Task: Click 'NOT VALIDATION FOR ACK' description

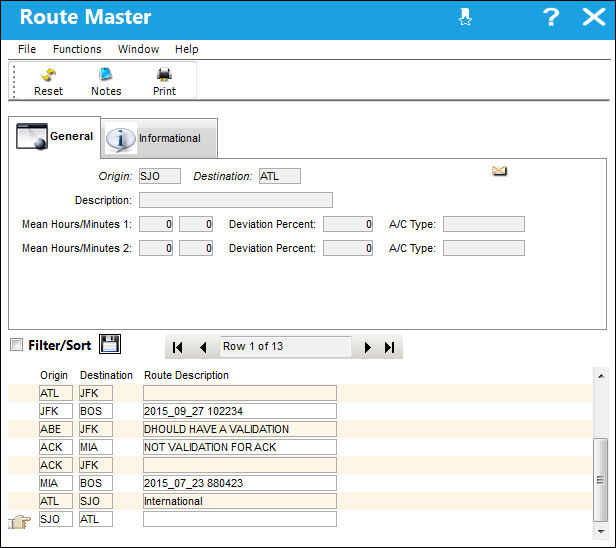Action: pyautogui.click(x=240, y=447)
